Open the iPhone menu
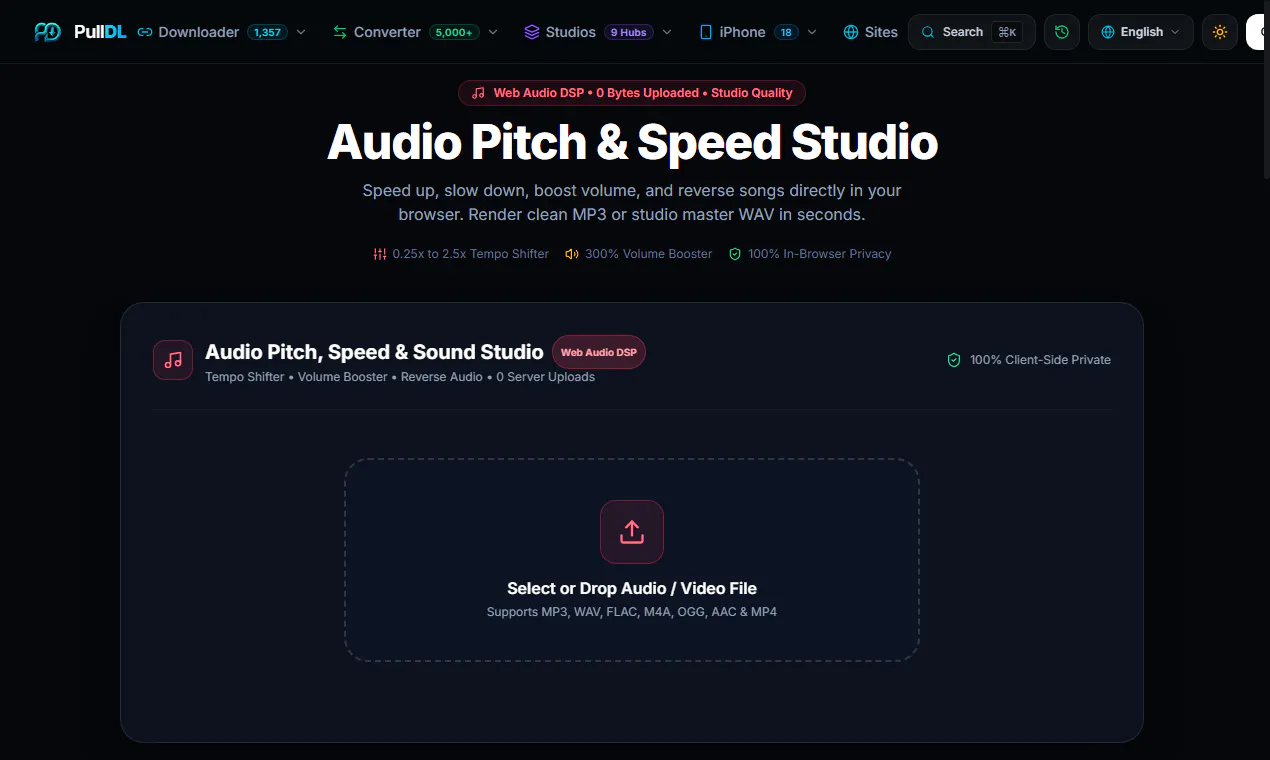Screen dimensions: 1270x760 tap(758, 32)
